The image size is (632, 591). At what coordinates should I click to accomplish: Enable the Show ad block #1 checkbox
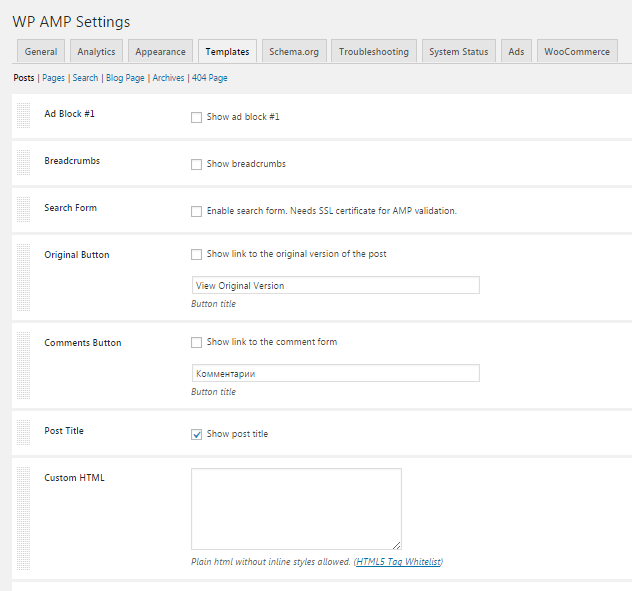pyautogui.click(x=196, y=117)
